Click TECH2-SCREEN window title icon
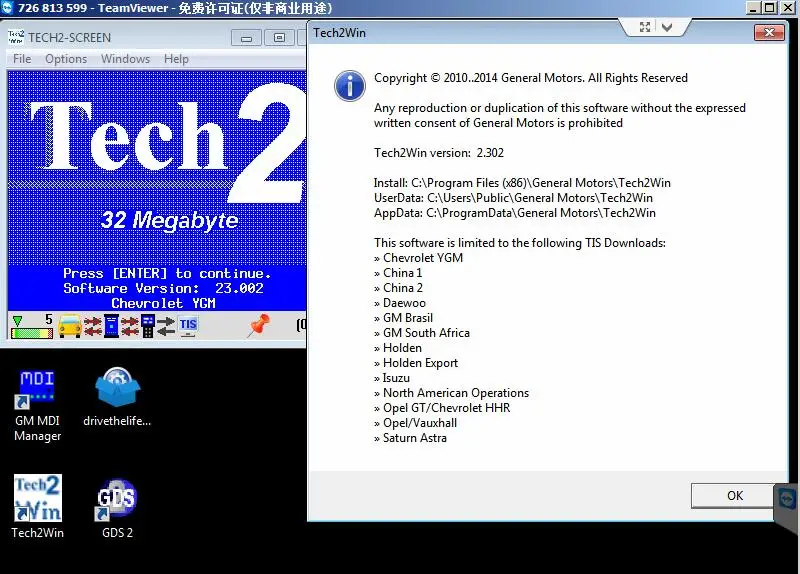The height and width of the screenshot is (574, 800). (x=16, y=37)
